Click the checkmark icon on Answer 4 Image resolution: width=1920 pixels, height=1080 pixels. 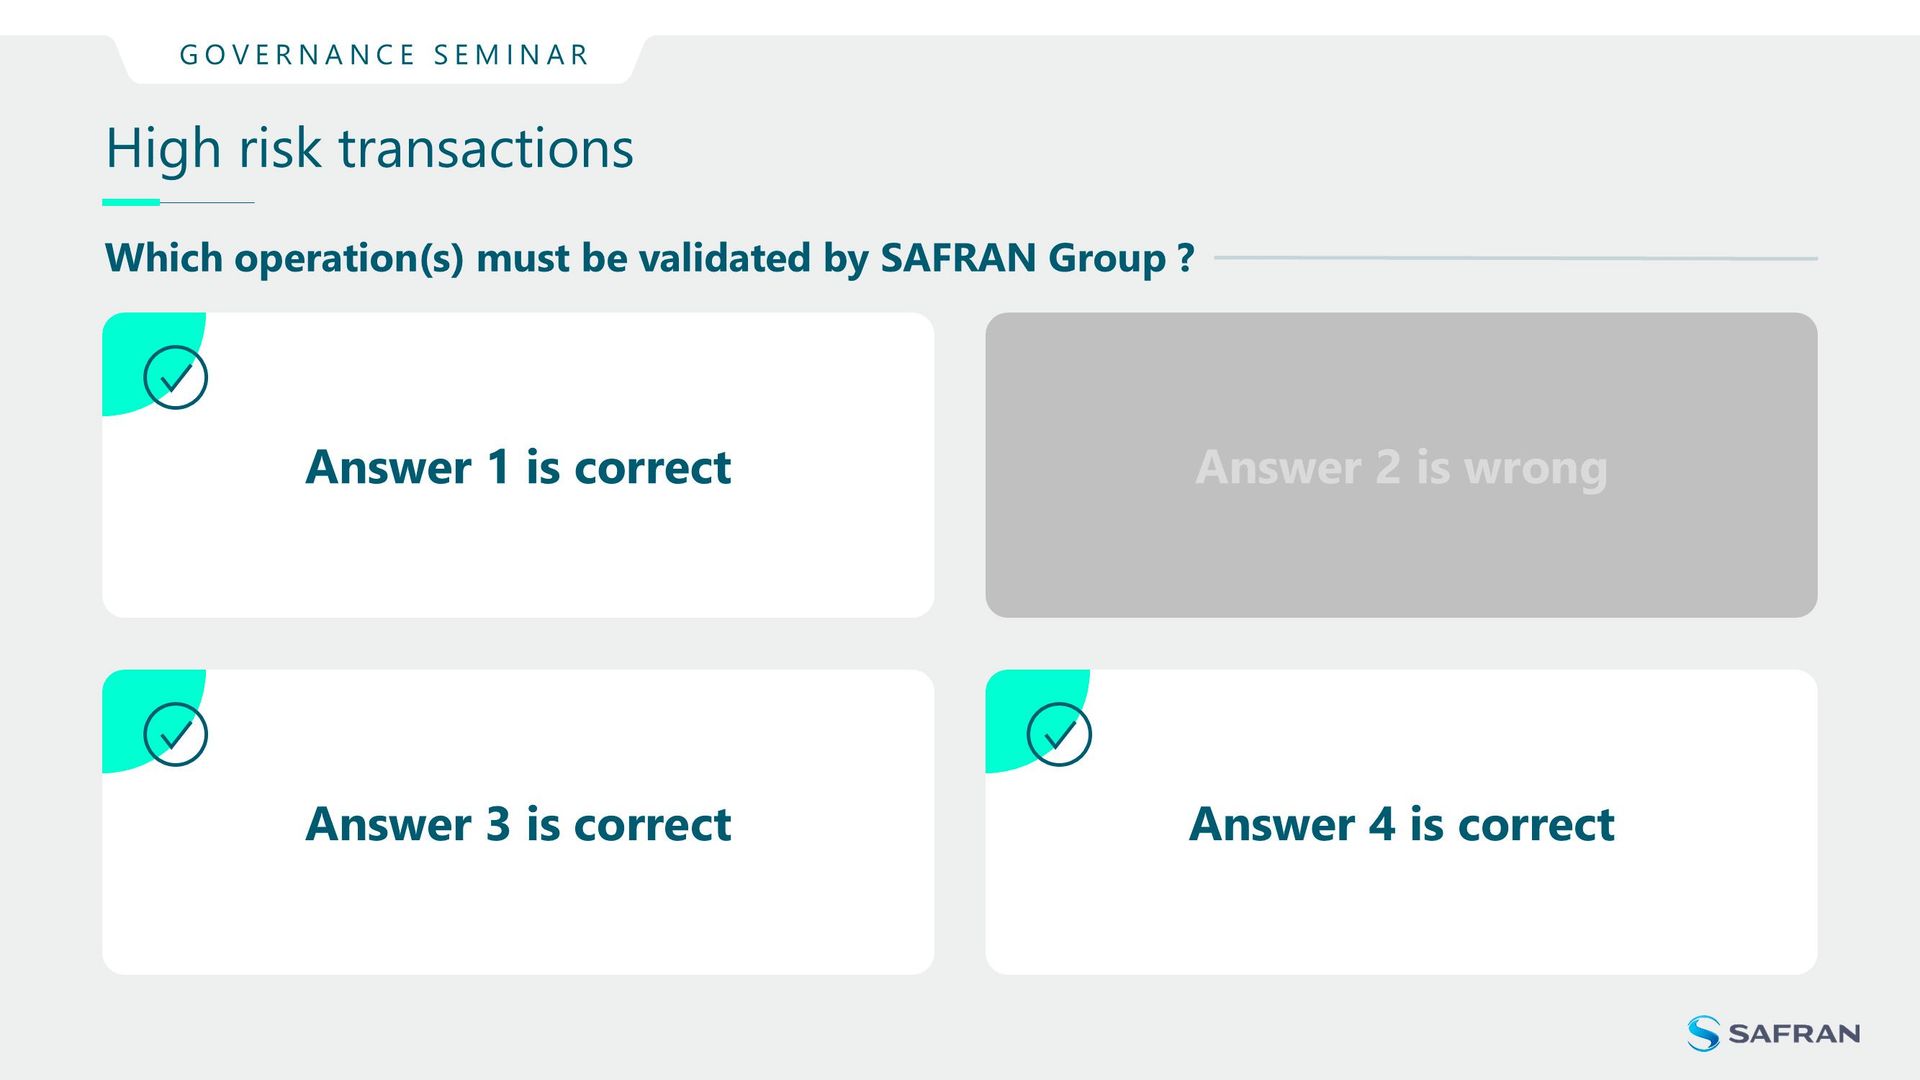pyautogui.click(x=1058, y=734)
